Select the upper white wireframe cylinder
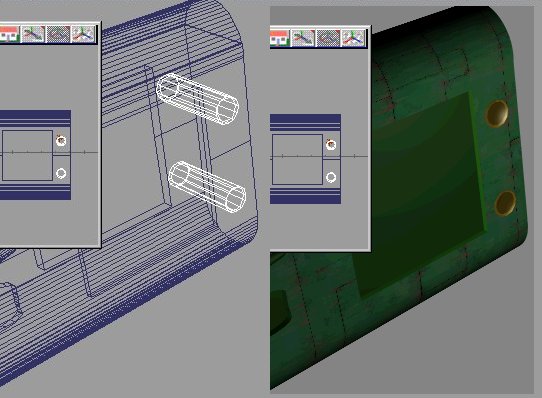 click(197, 99)
